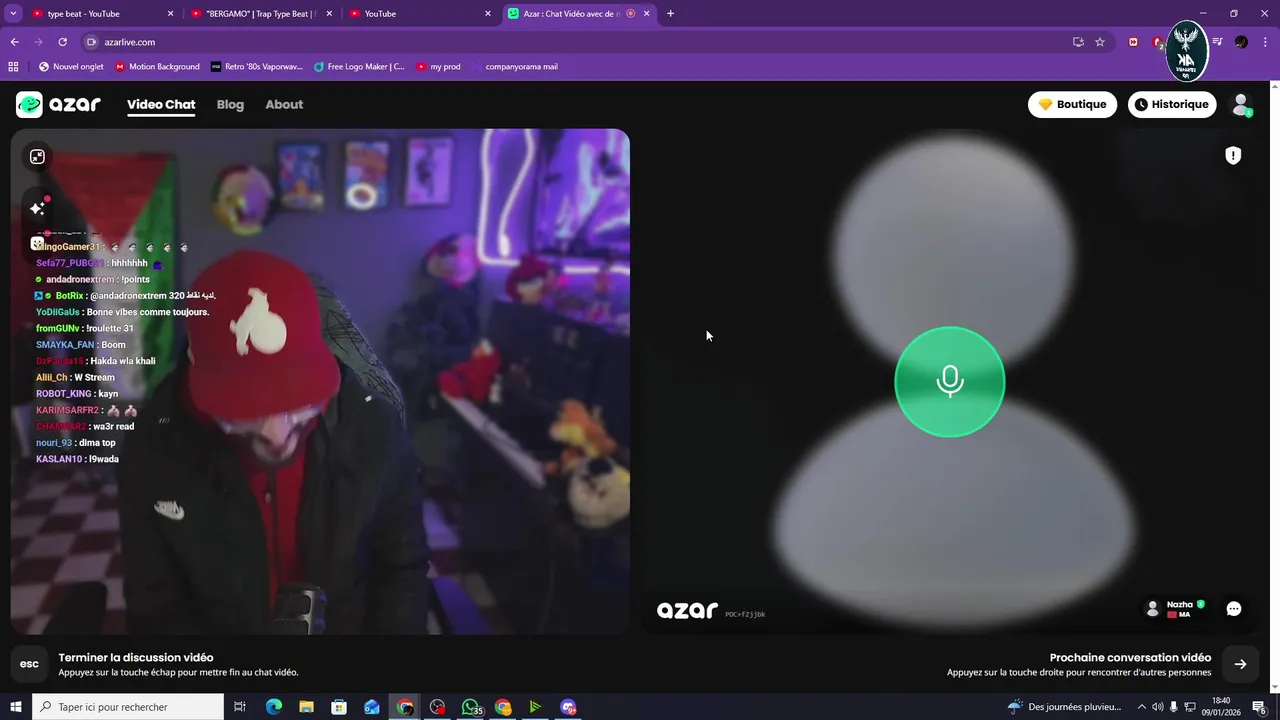
Task: Open the 'companyorama mail' bookmark
Action: (515, 67)
